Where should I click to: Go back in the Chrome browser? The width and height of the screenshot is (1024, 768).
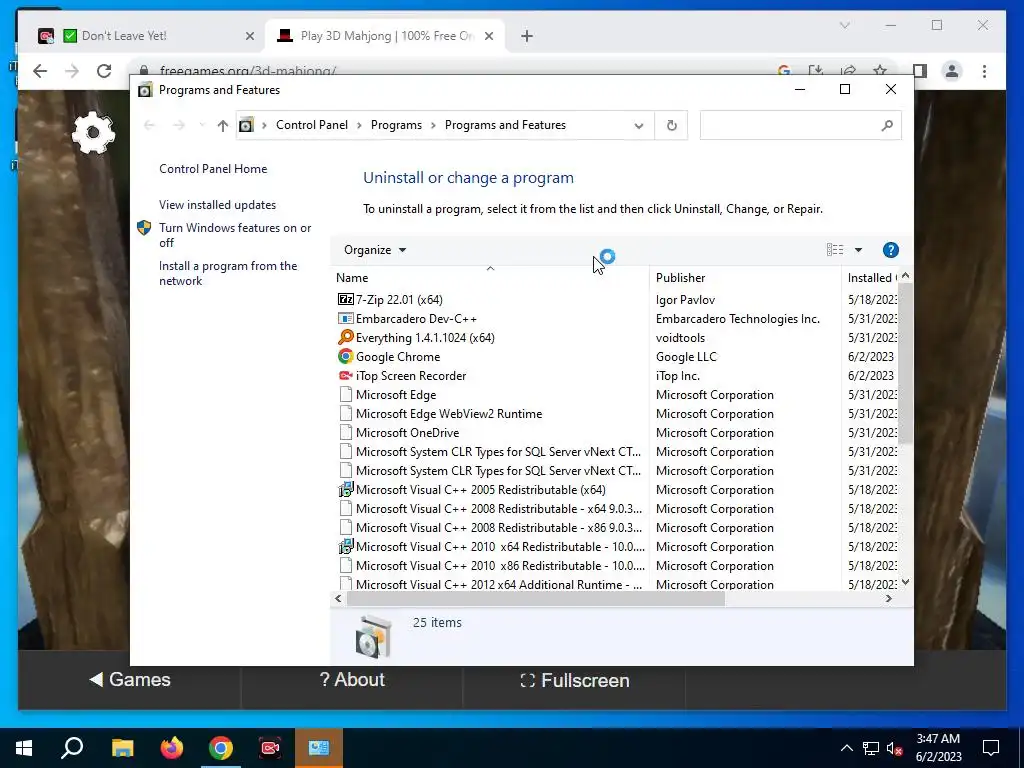coord(40,71)
